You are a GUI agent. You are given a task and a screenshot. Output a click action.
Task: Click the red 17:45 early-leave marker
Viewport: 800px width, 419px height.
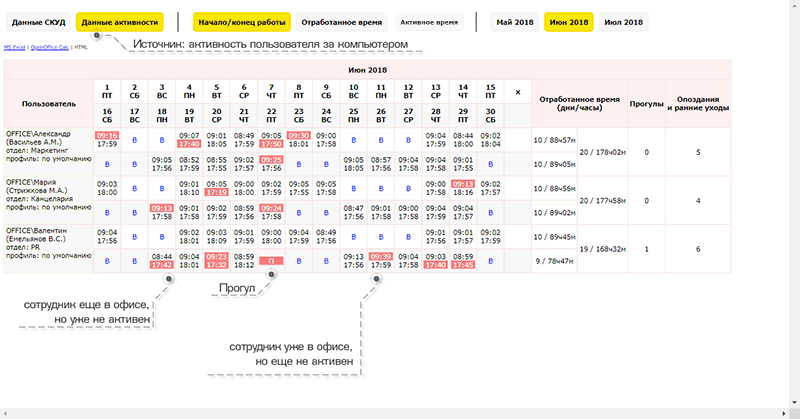pos(463,265)
